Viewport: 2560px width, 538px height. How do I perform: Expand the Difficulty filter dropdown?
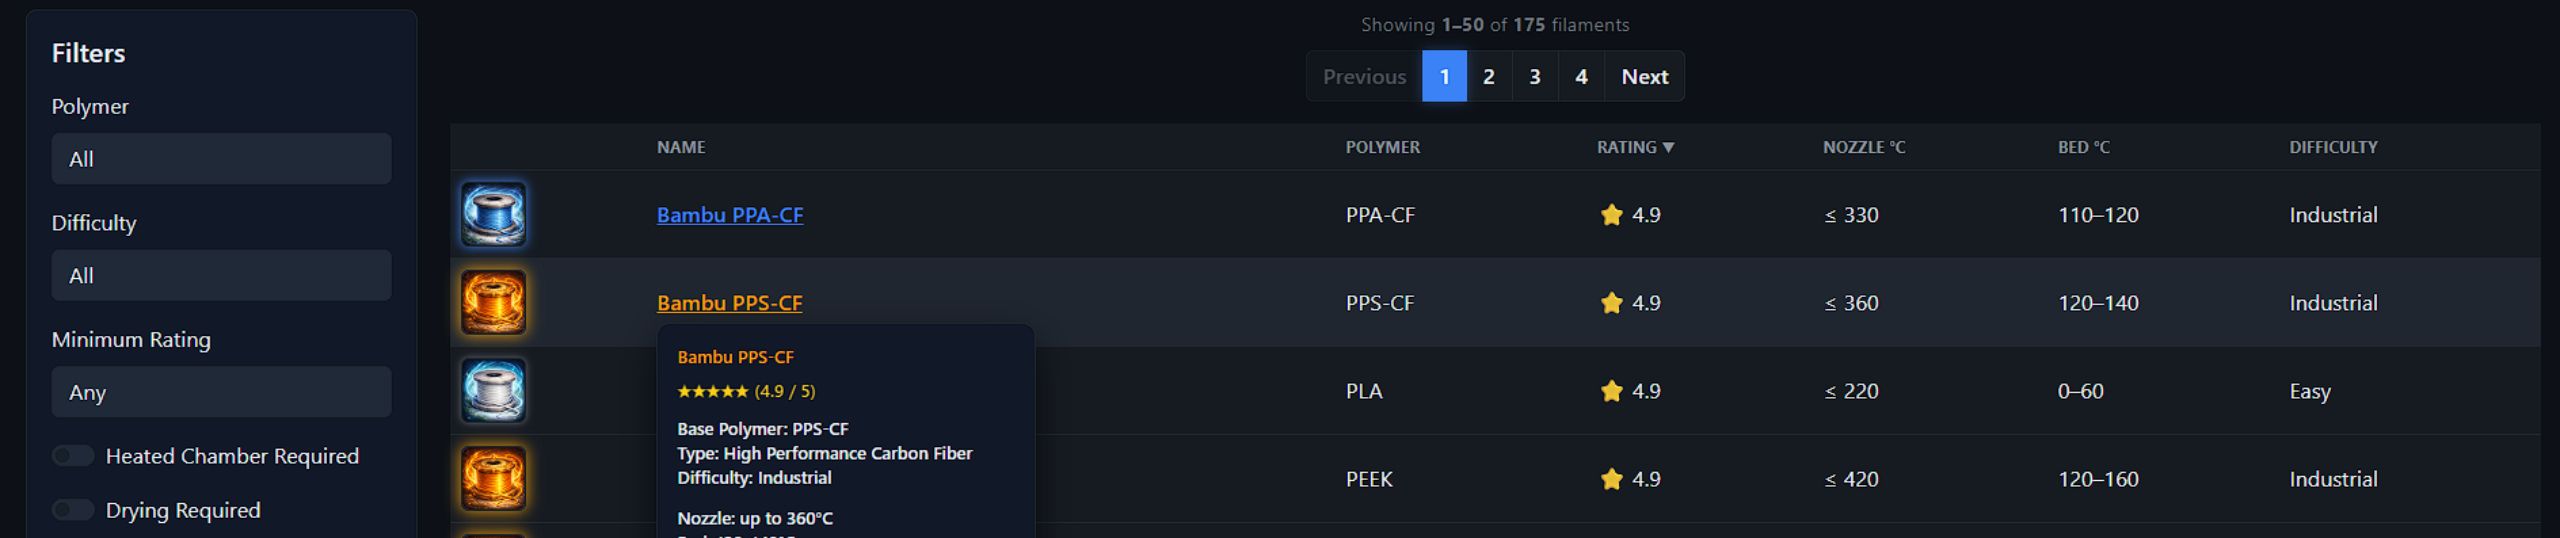[x=221, y=276]
